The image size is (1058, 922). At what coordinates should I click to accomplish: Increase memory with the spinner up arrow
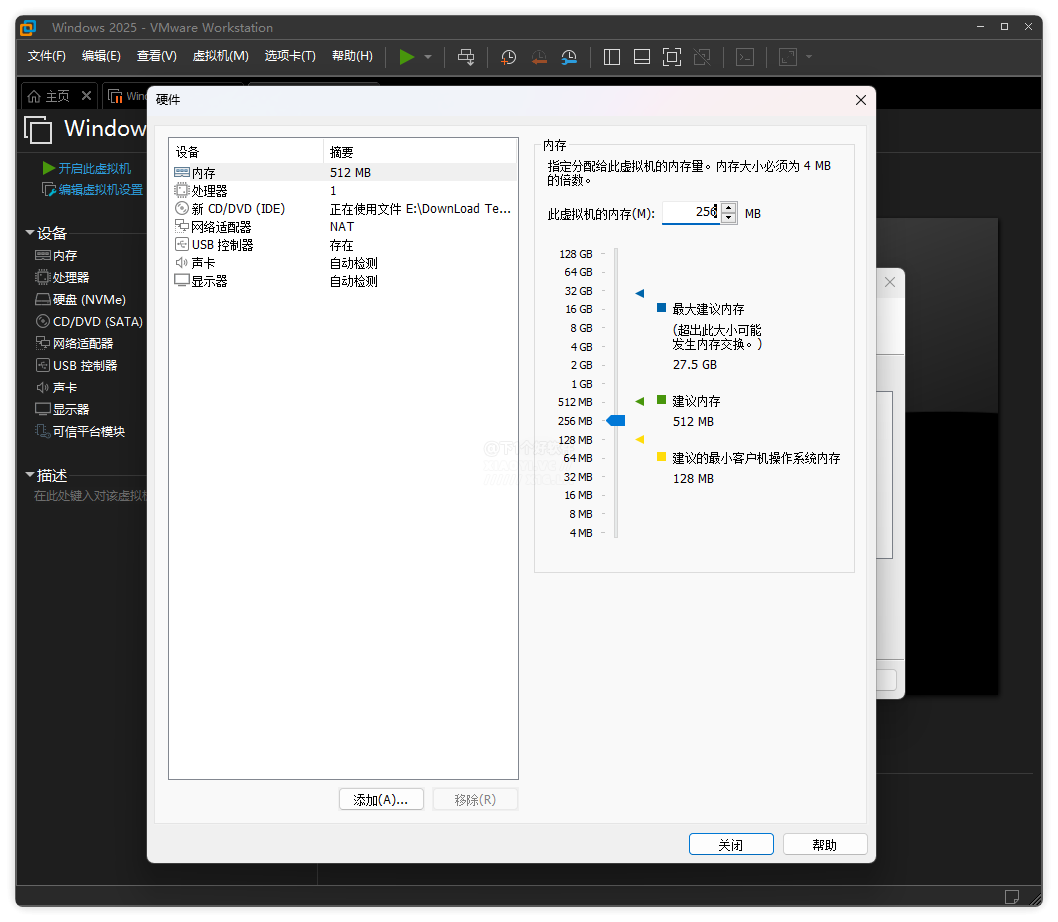coord(729,208)
